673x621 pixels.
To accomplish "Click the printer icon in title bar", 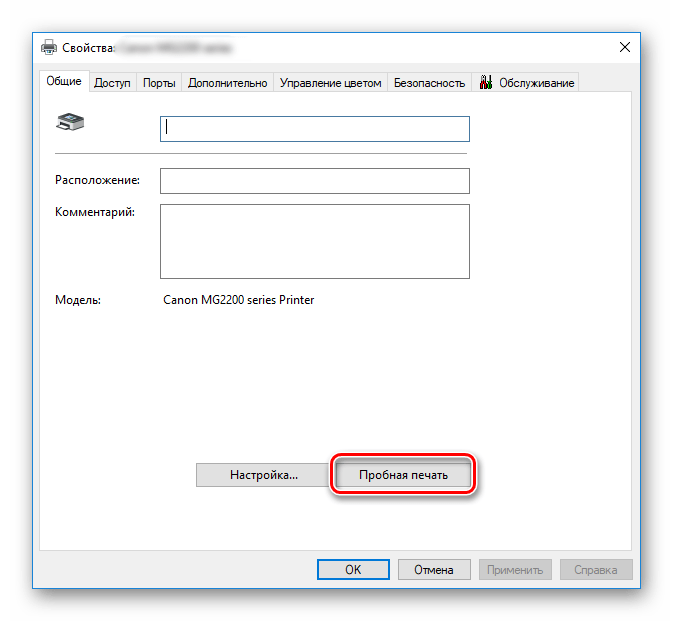I will [x=49, y=48].
